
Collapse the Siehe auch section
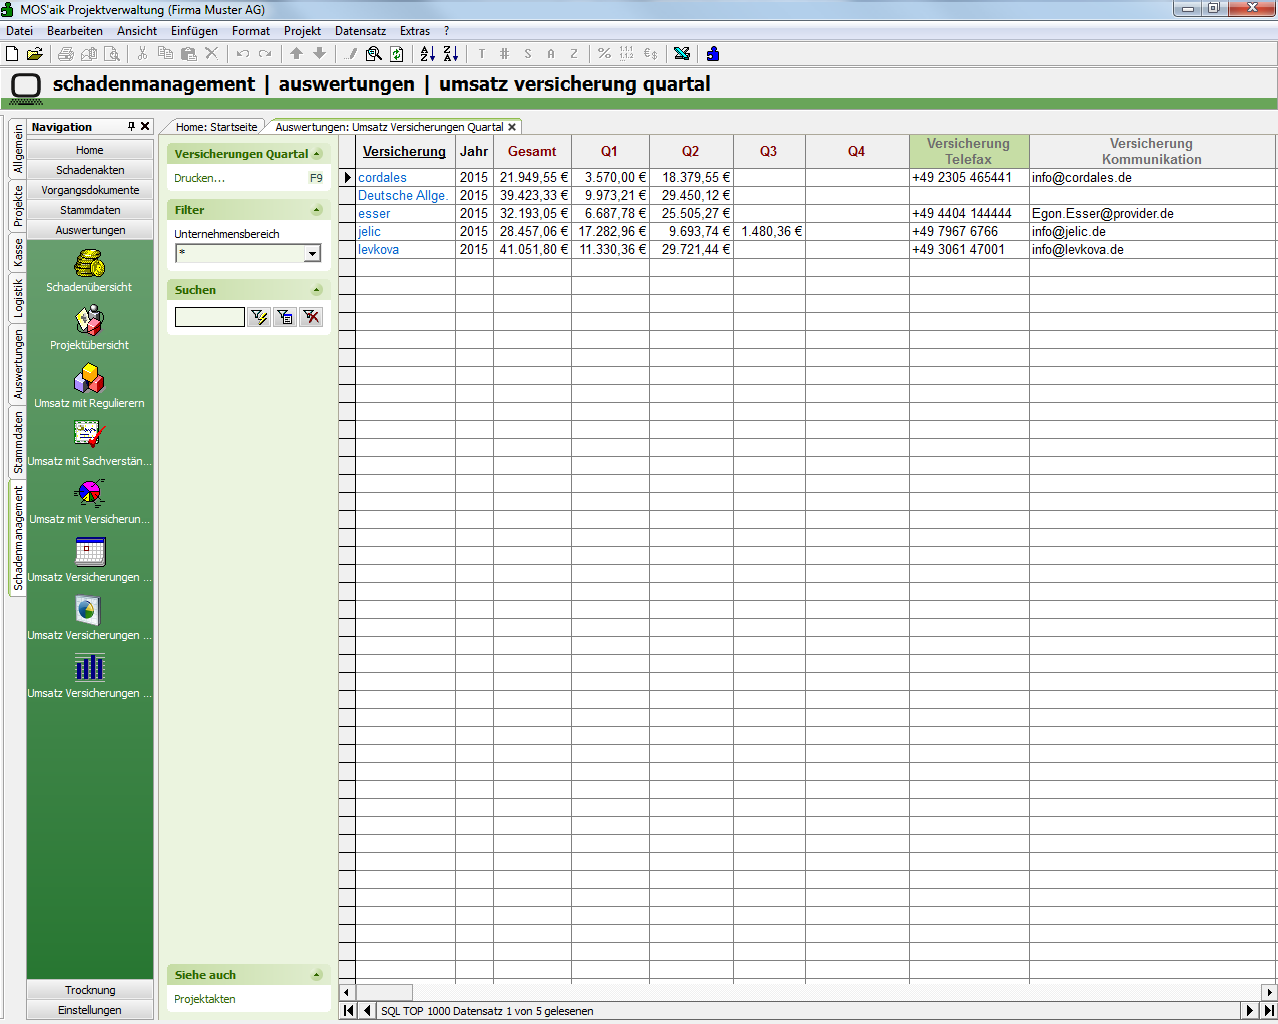[317, 975]
